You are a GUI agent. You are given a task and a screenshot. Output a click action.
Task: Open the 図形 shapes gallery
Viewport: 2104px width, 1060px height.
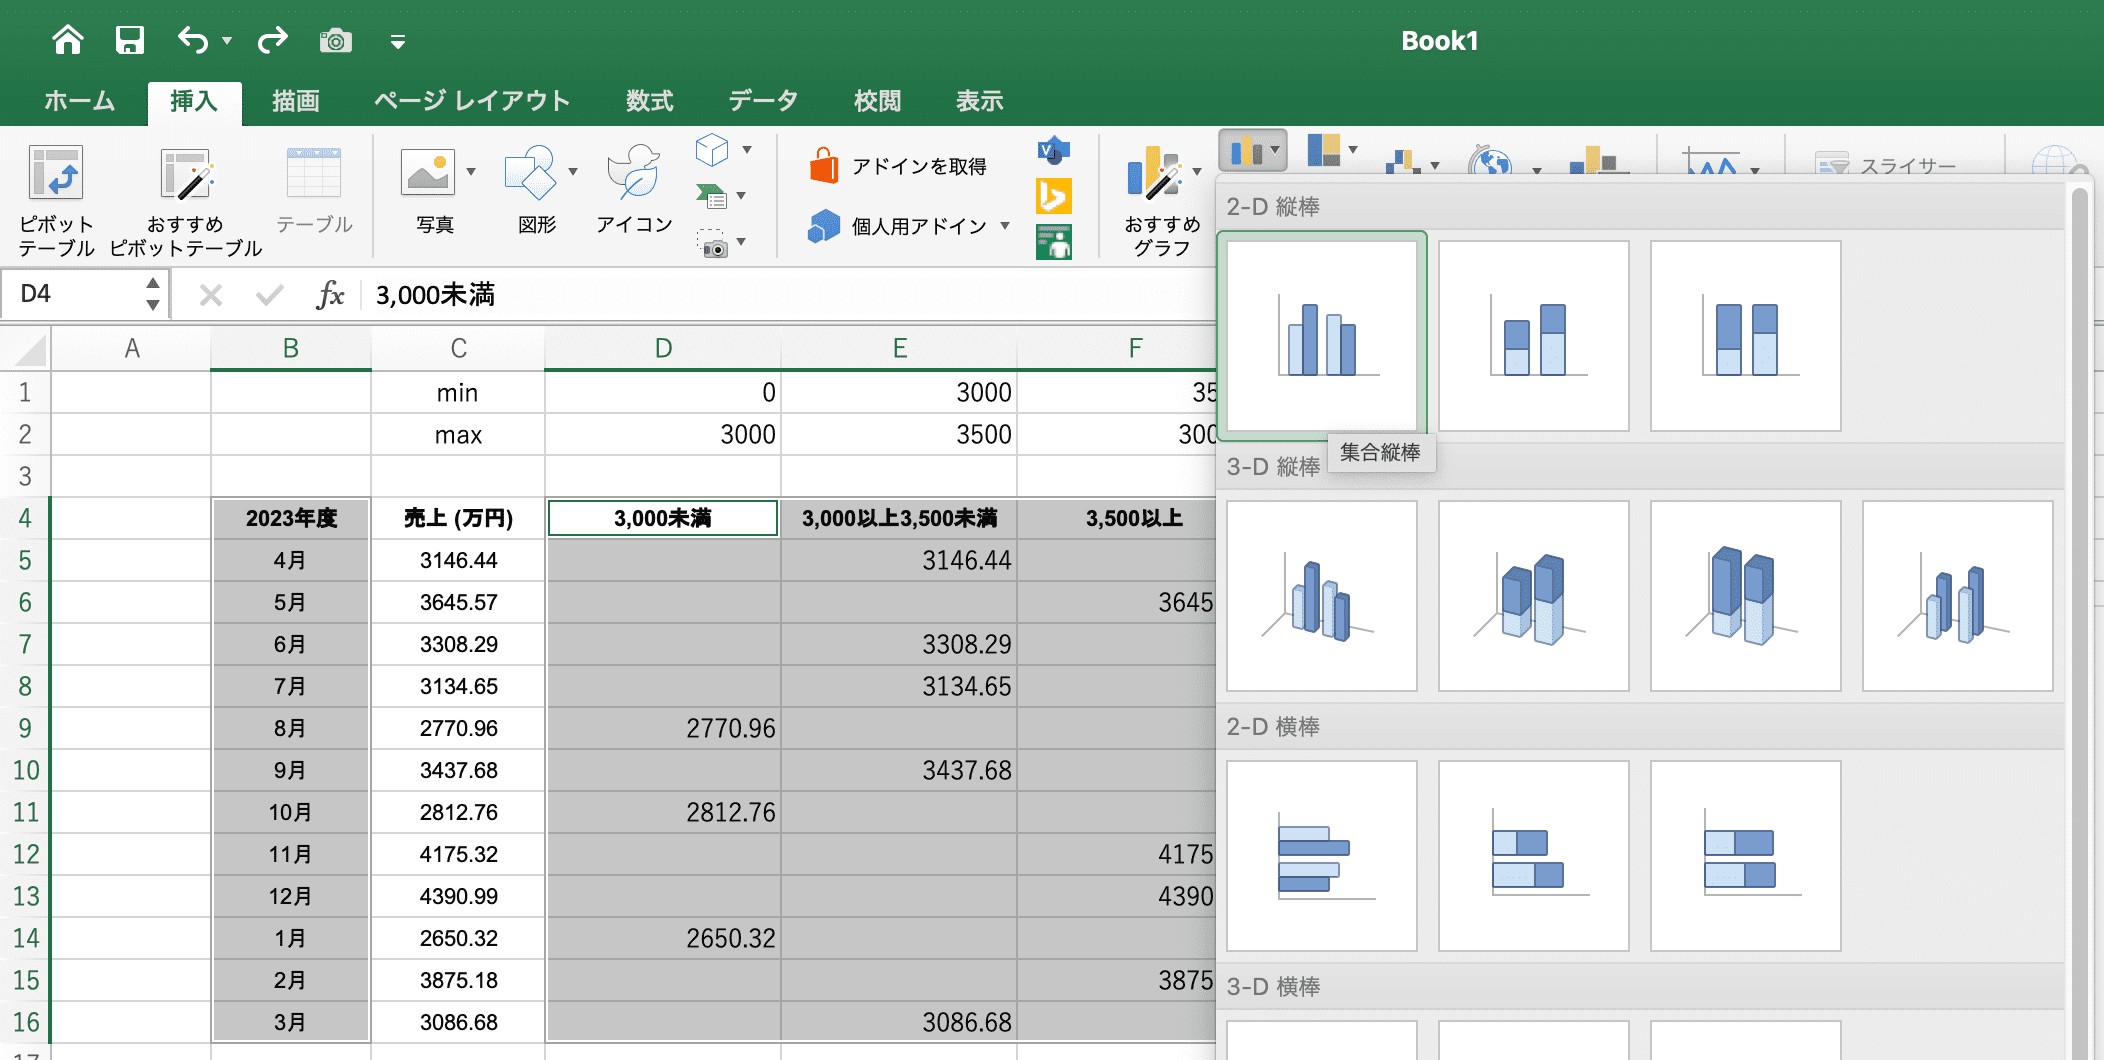click(531, 190)
